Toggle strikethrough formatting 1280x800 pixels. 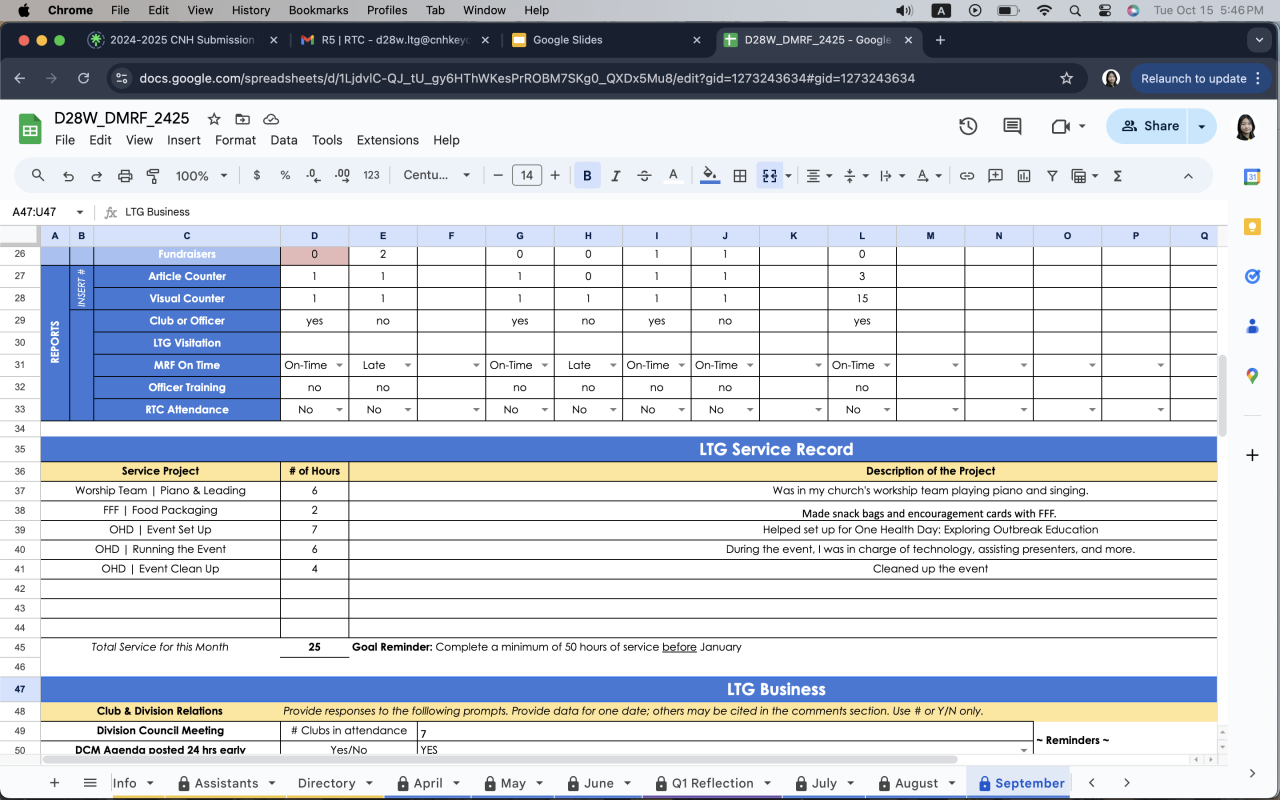click(644, 175)
